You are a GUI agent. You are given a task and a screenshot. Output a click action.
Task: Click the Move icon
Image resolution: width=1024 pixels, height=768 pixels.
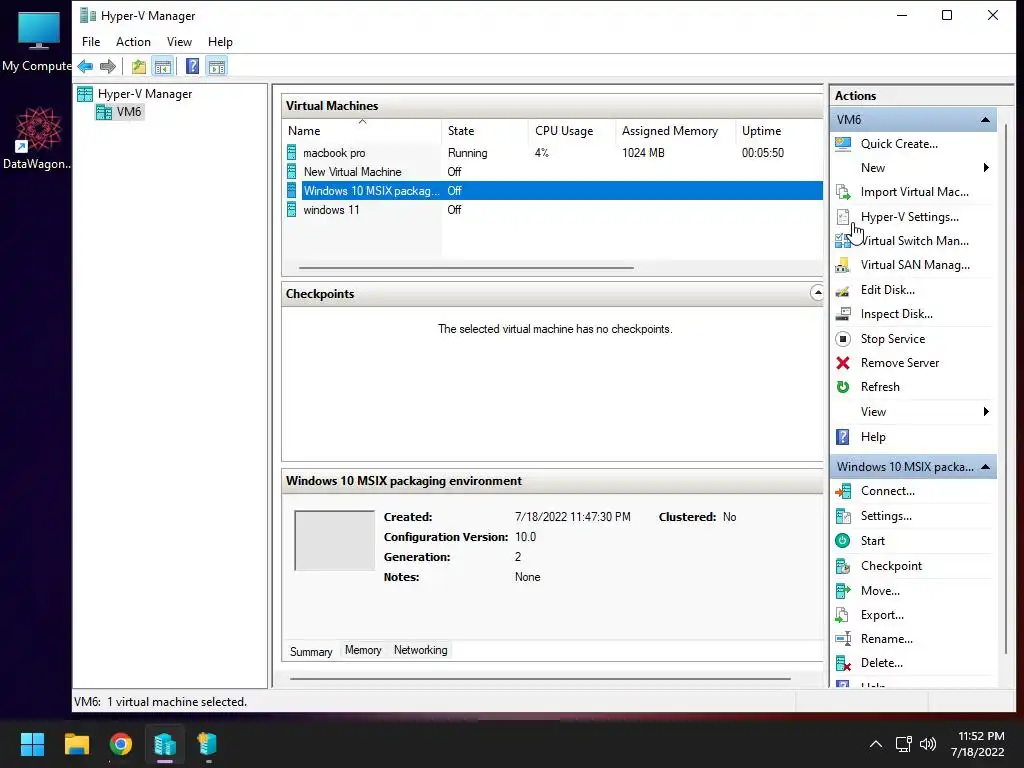click(843, 591)
